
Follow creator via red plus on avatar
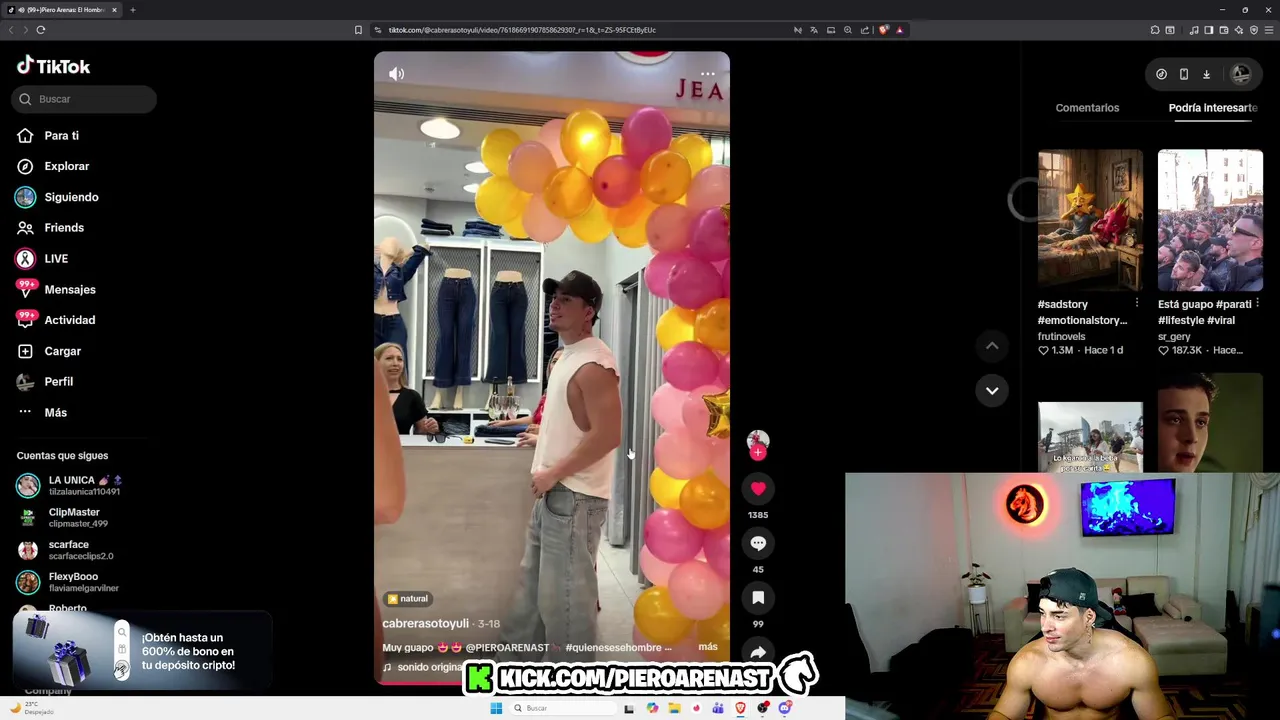click(758, 453)
